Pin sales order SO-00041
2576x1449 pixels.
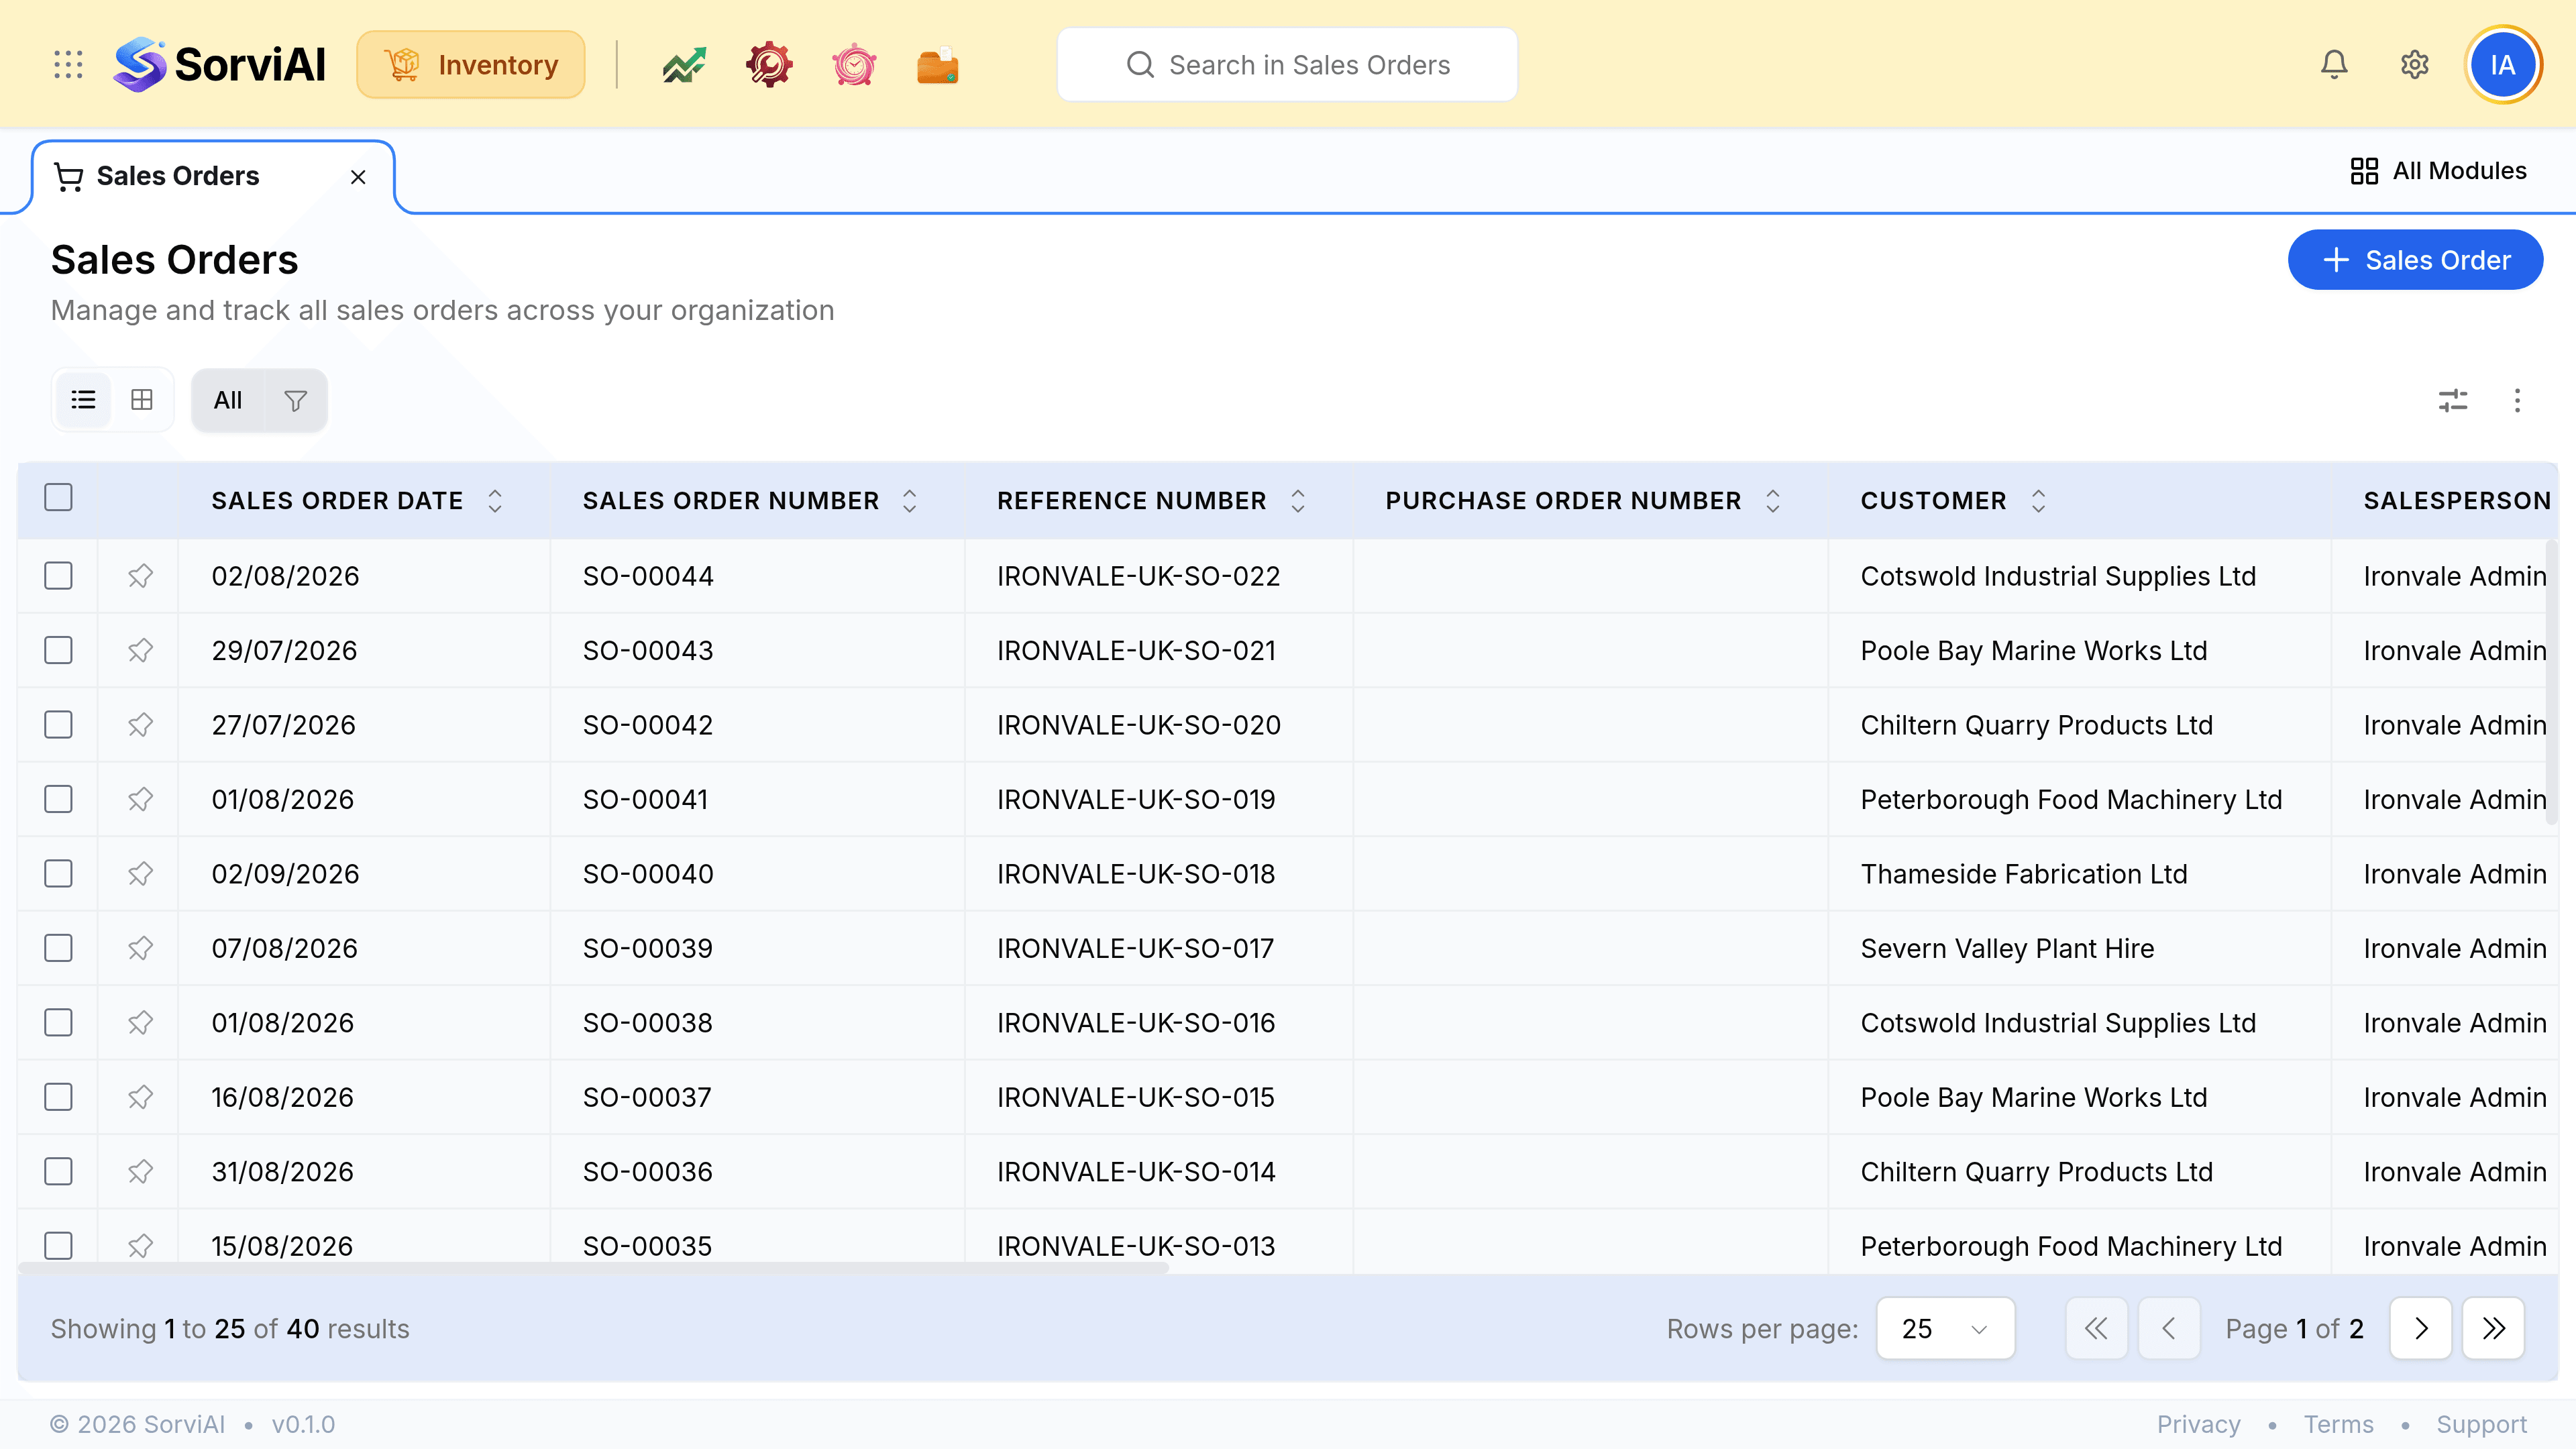tap(140, 799)
